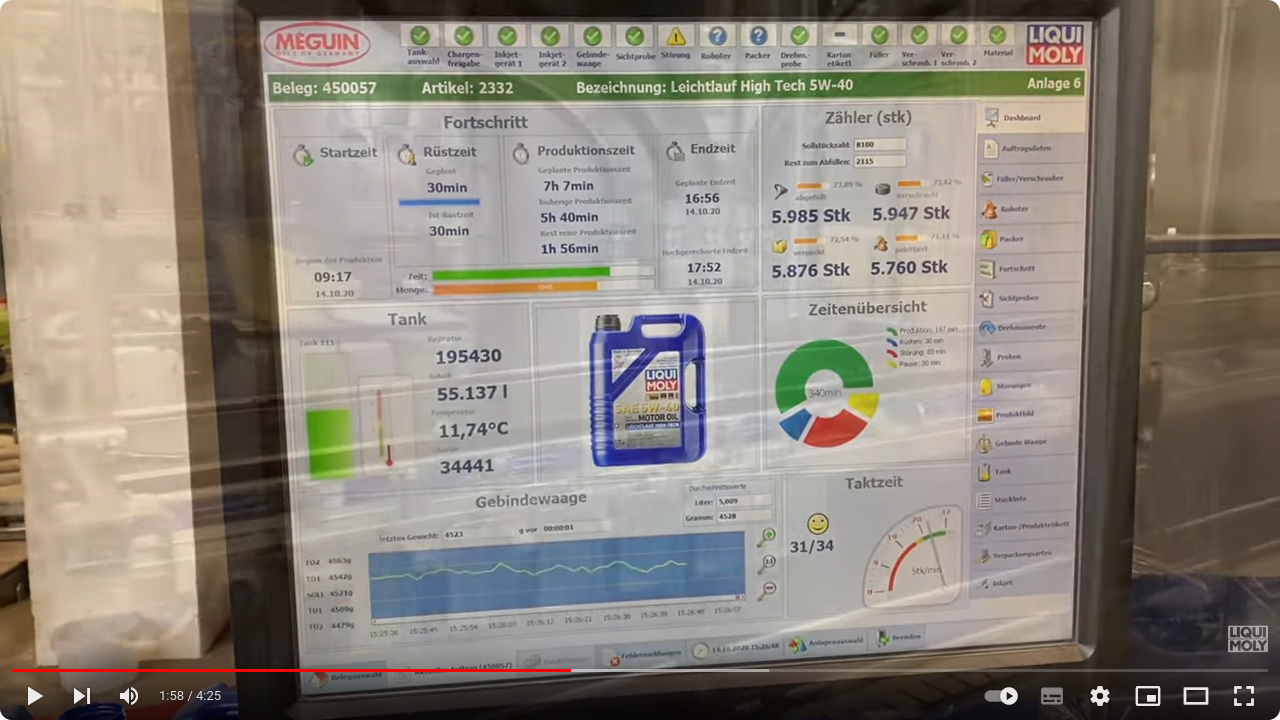Open the Tank page in the sidebar
This screenshot has height=720, width=1280.
1024,471
